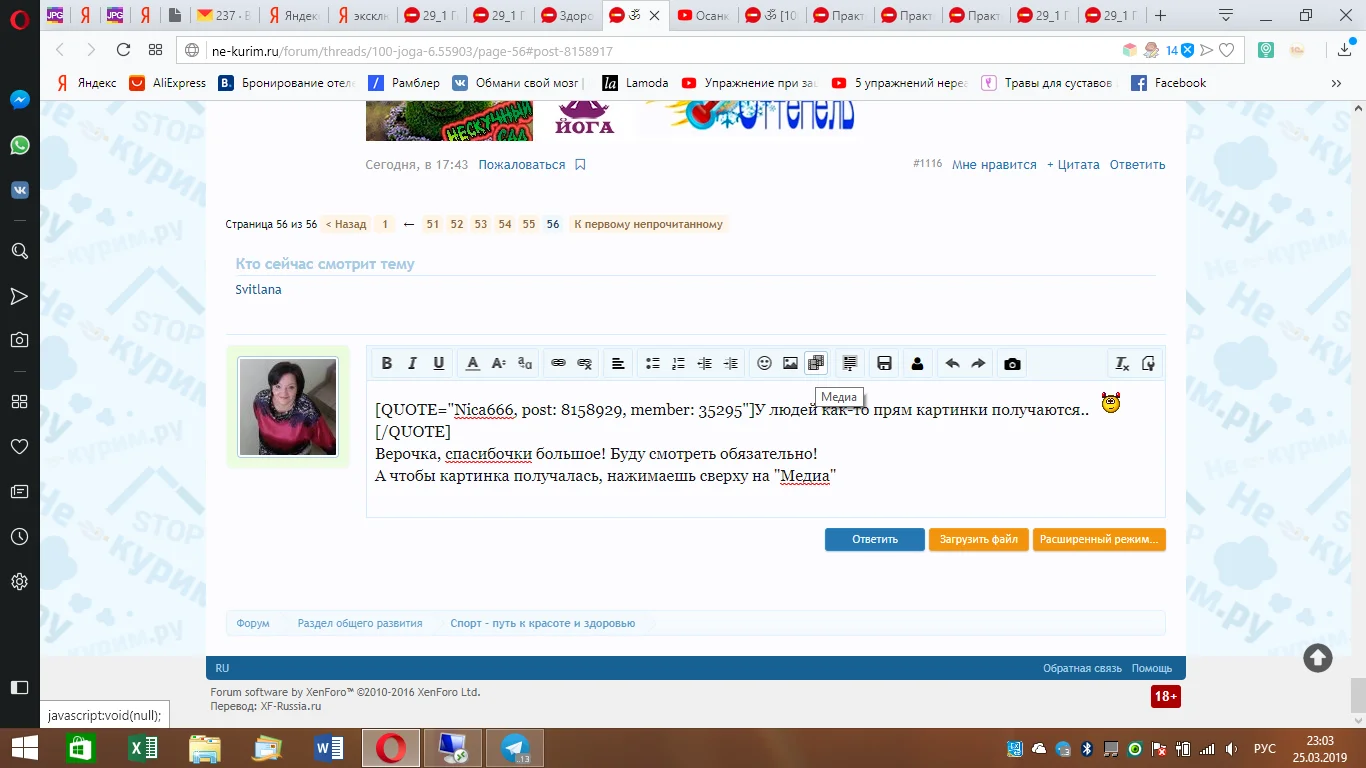Screen dimensions: 1366x768
Task: Go to page 55 of the thread
Action: click(x=529, y=224)
